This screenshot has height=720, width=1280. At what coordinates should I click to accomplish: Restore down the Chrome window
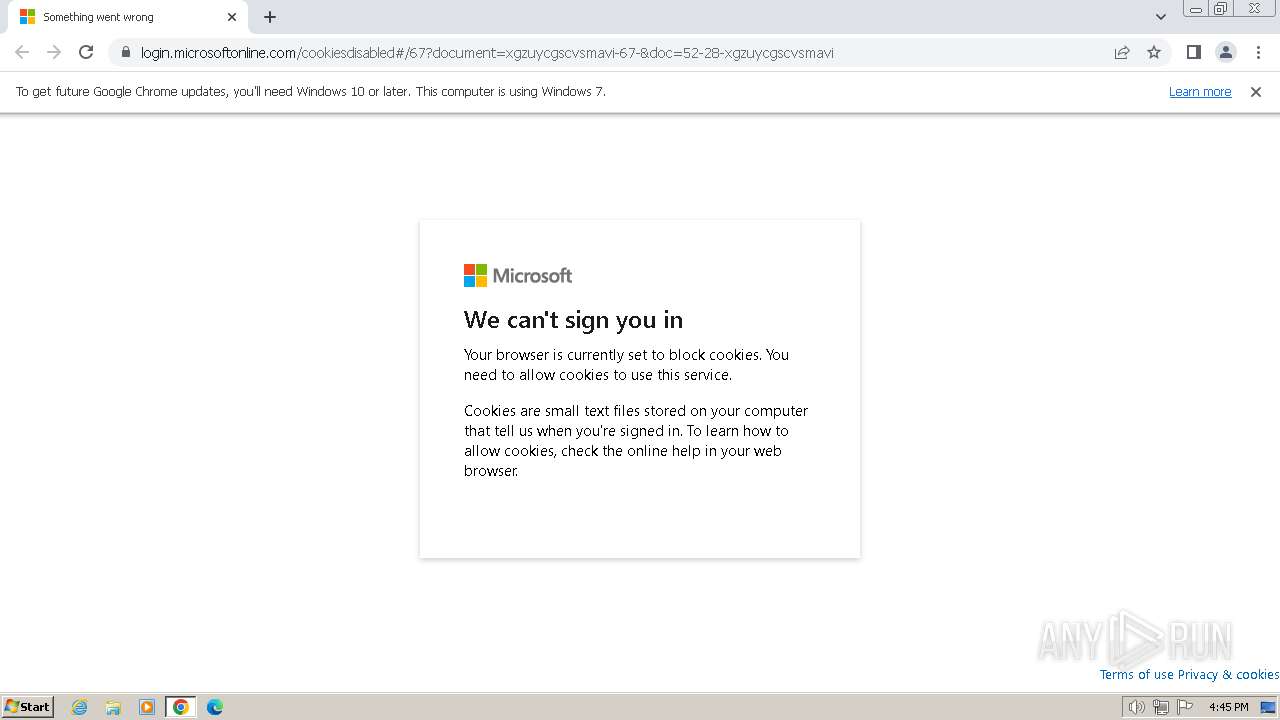[1221, 9]
